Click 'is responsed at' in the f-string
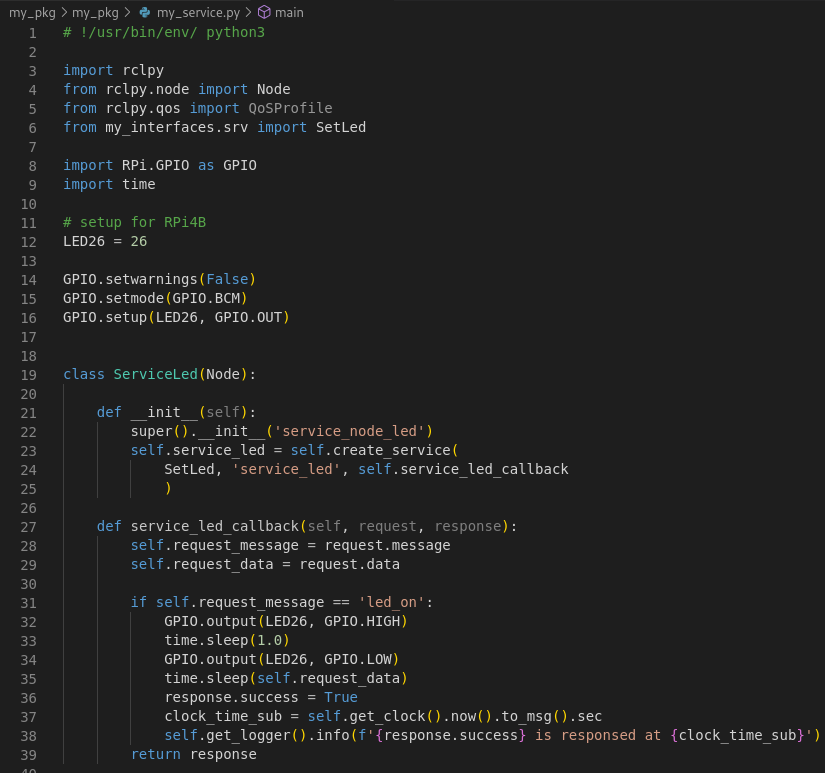 tap(598, 735)
